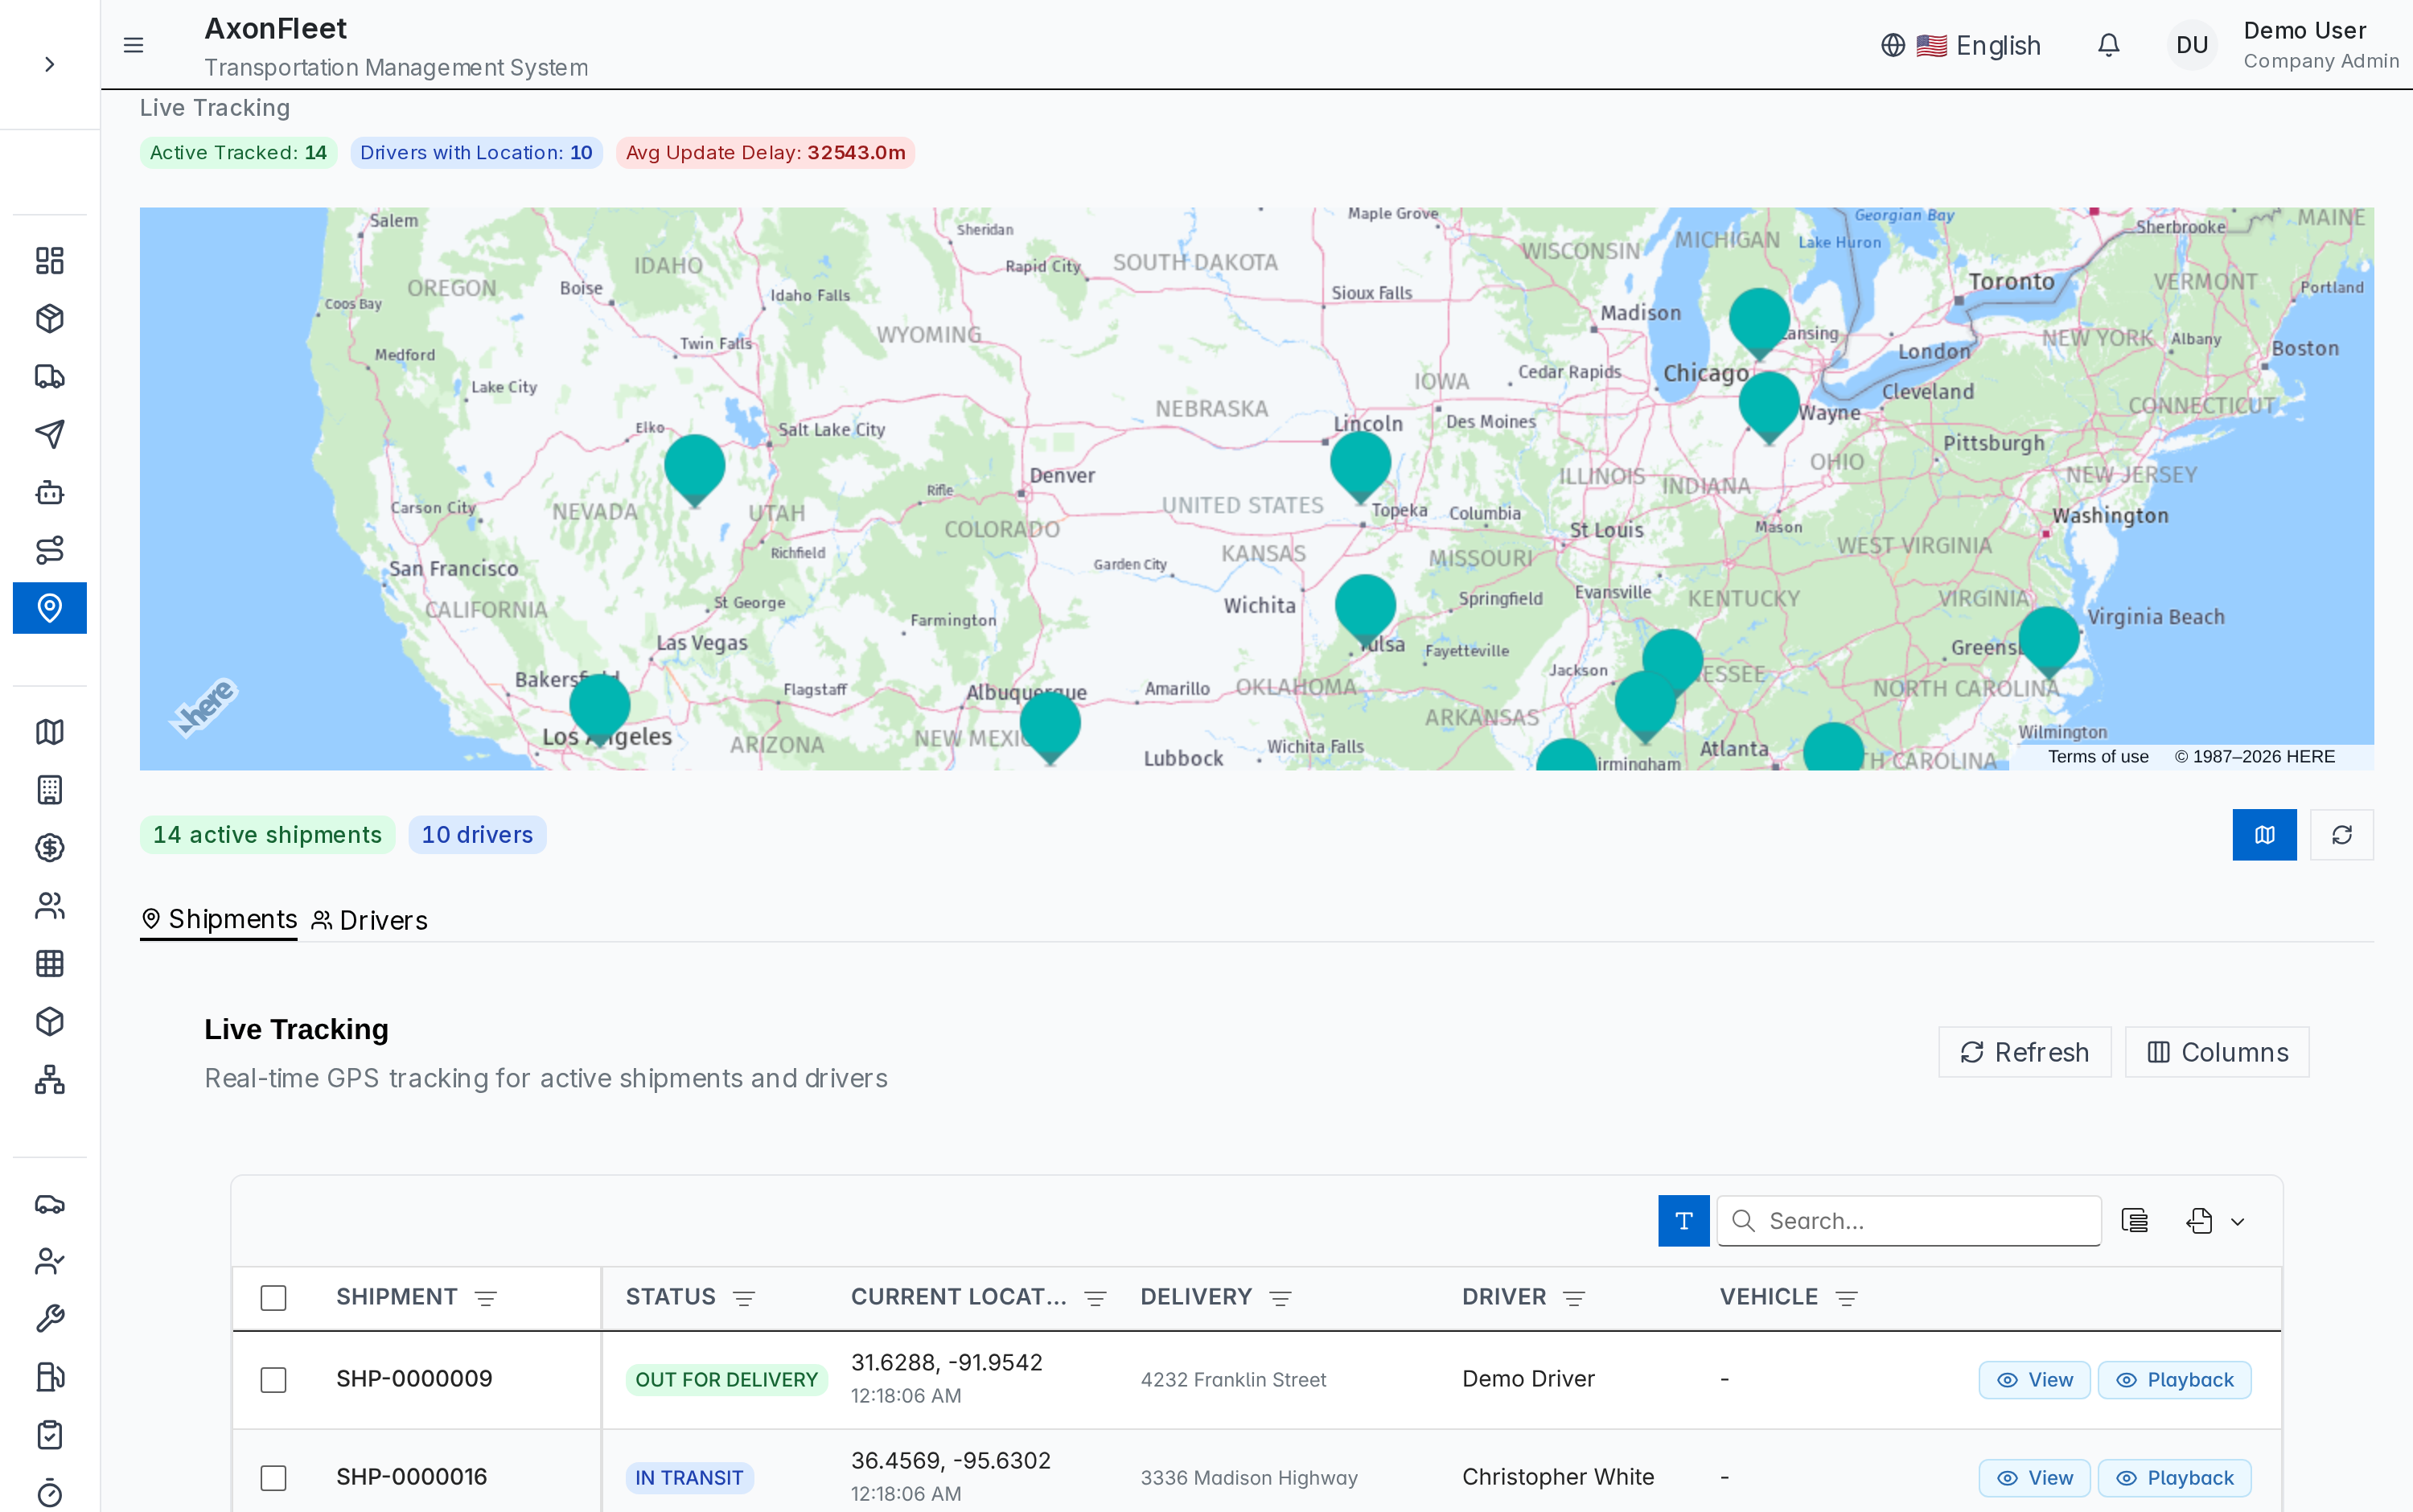Open the SHIPMENT column filter

pos(486,1298)
